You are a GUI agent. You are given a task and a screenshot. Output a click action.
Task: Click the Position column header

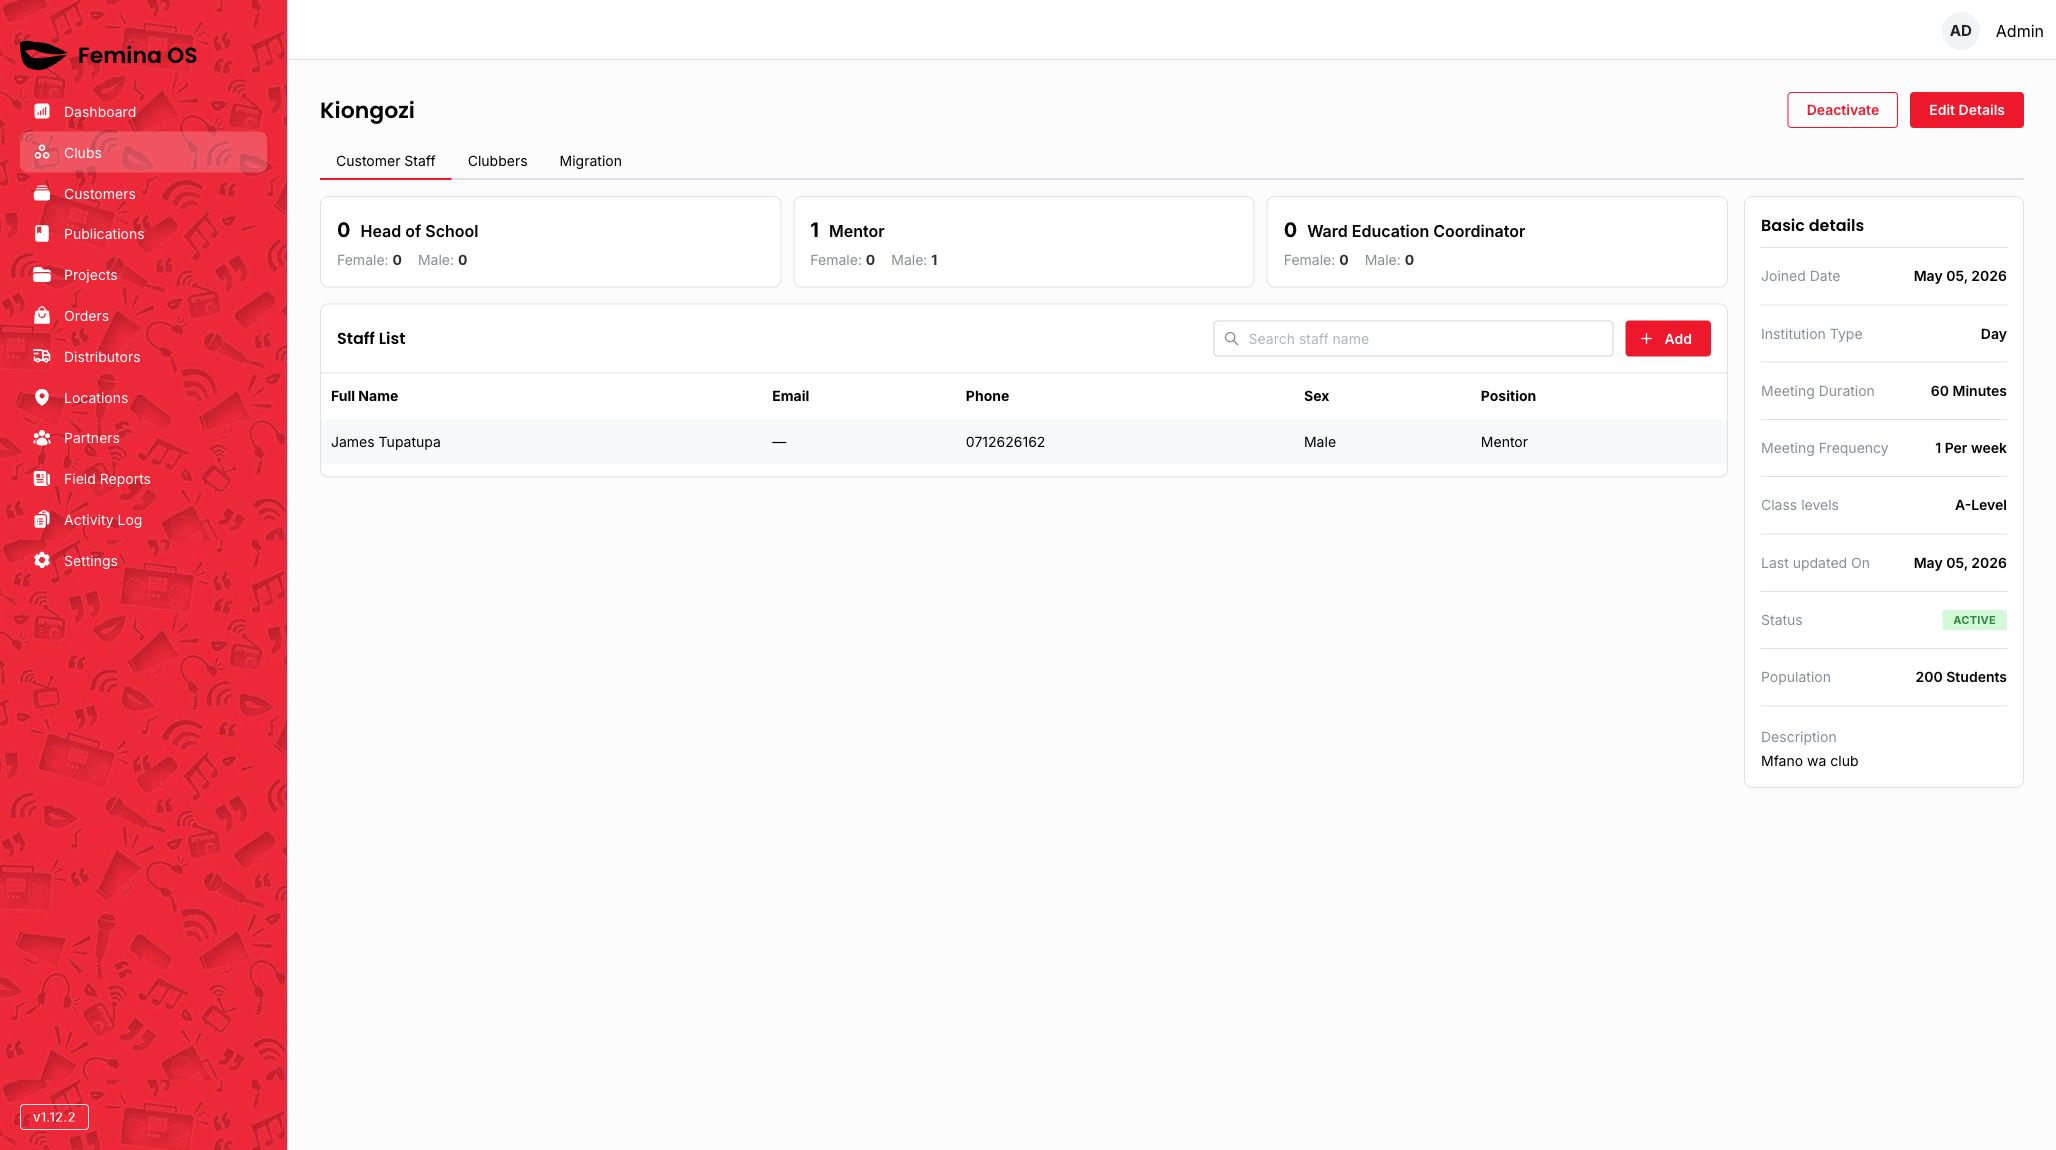click(1508, 396)
